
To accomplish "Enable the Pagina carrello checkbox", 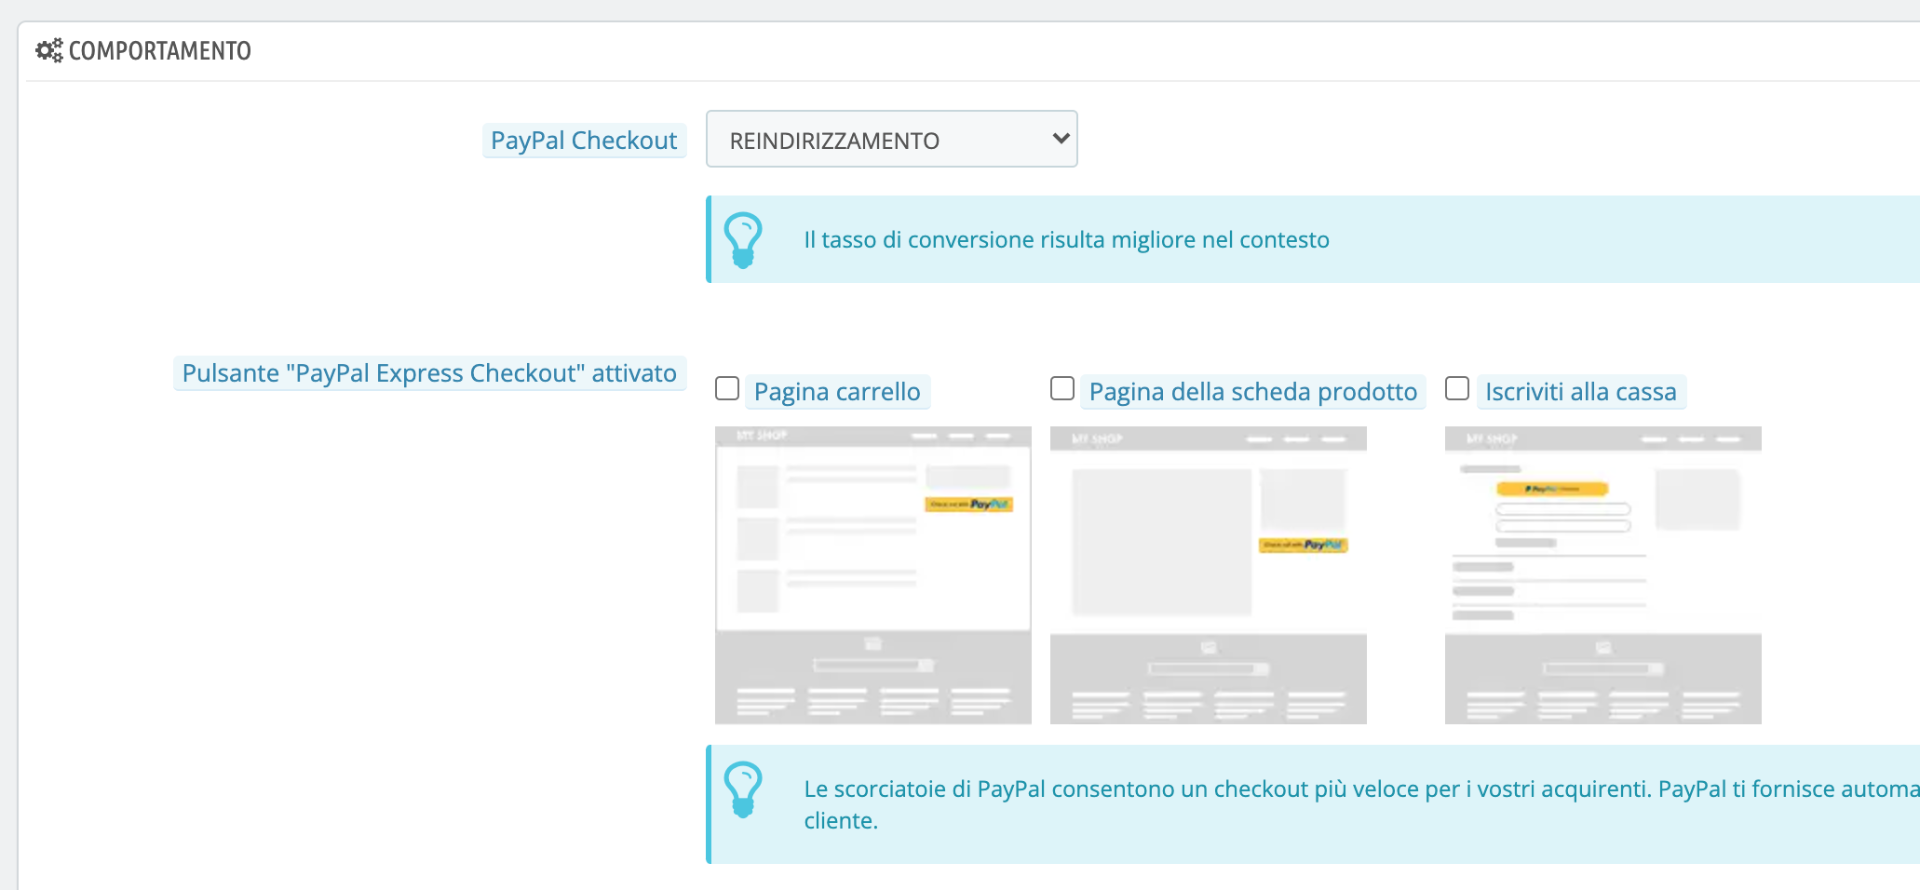I will click(x=727, y=388).
